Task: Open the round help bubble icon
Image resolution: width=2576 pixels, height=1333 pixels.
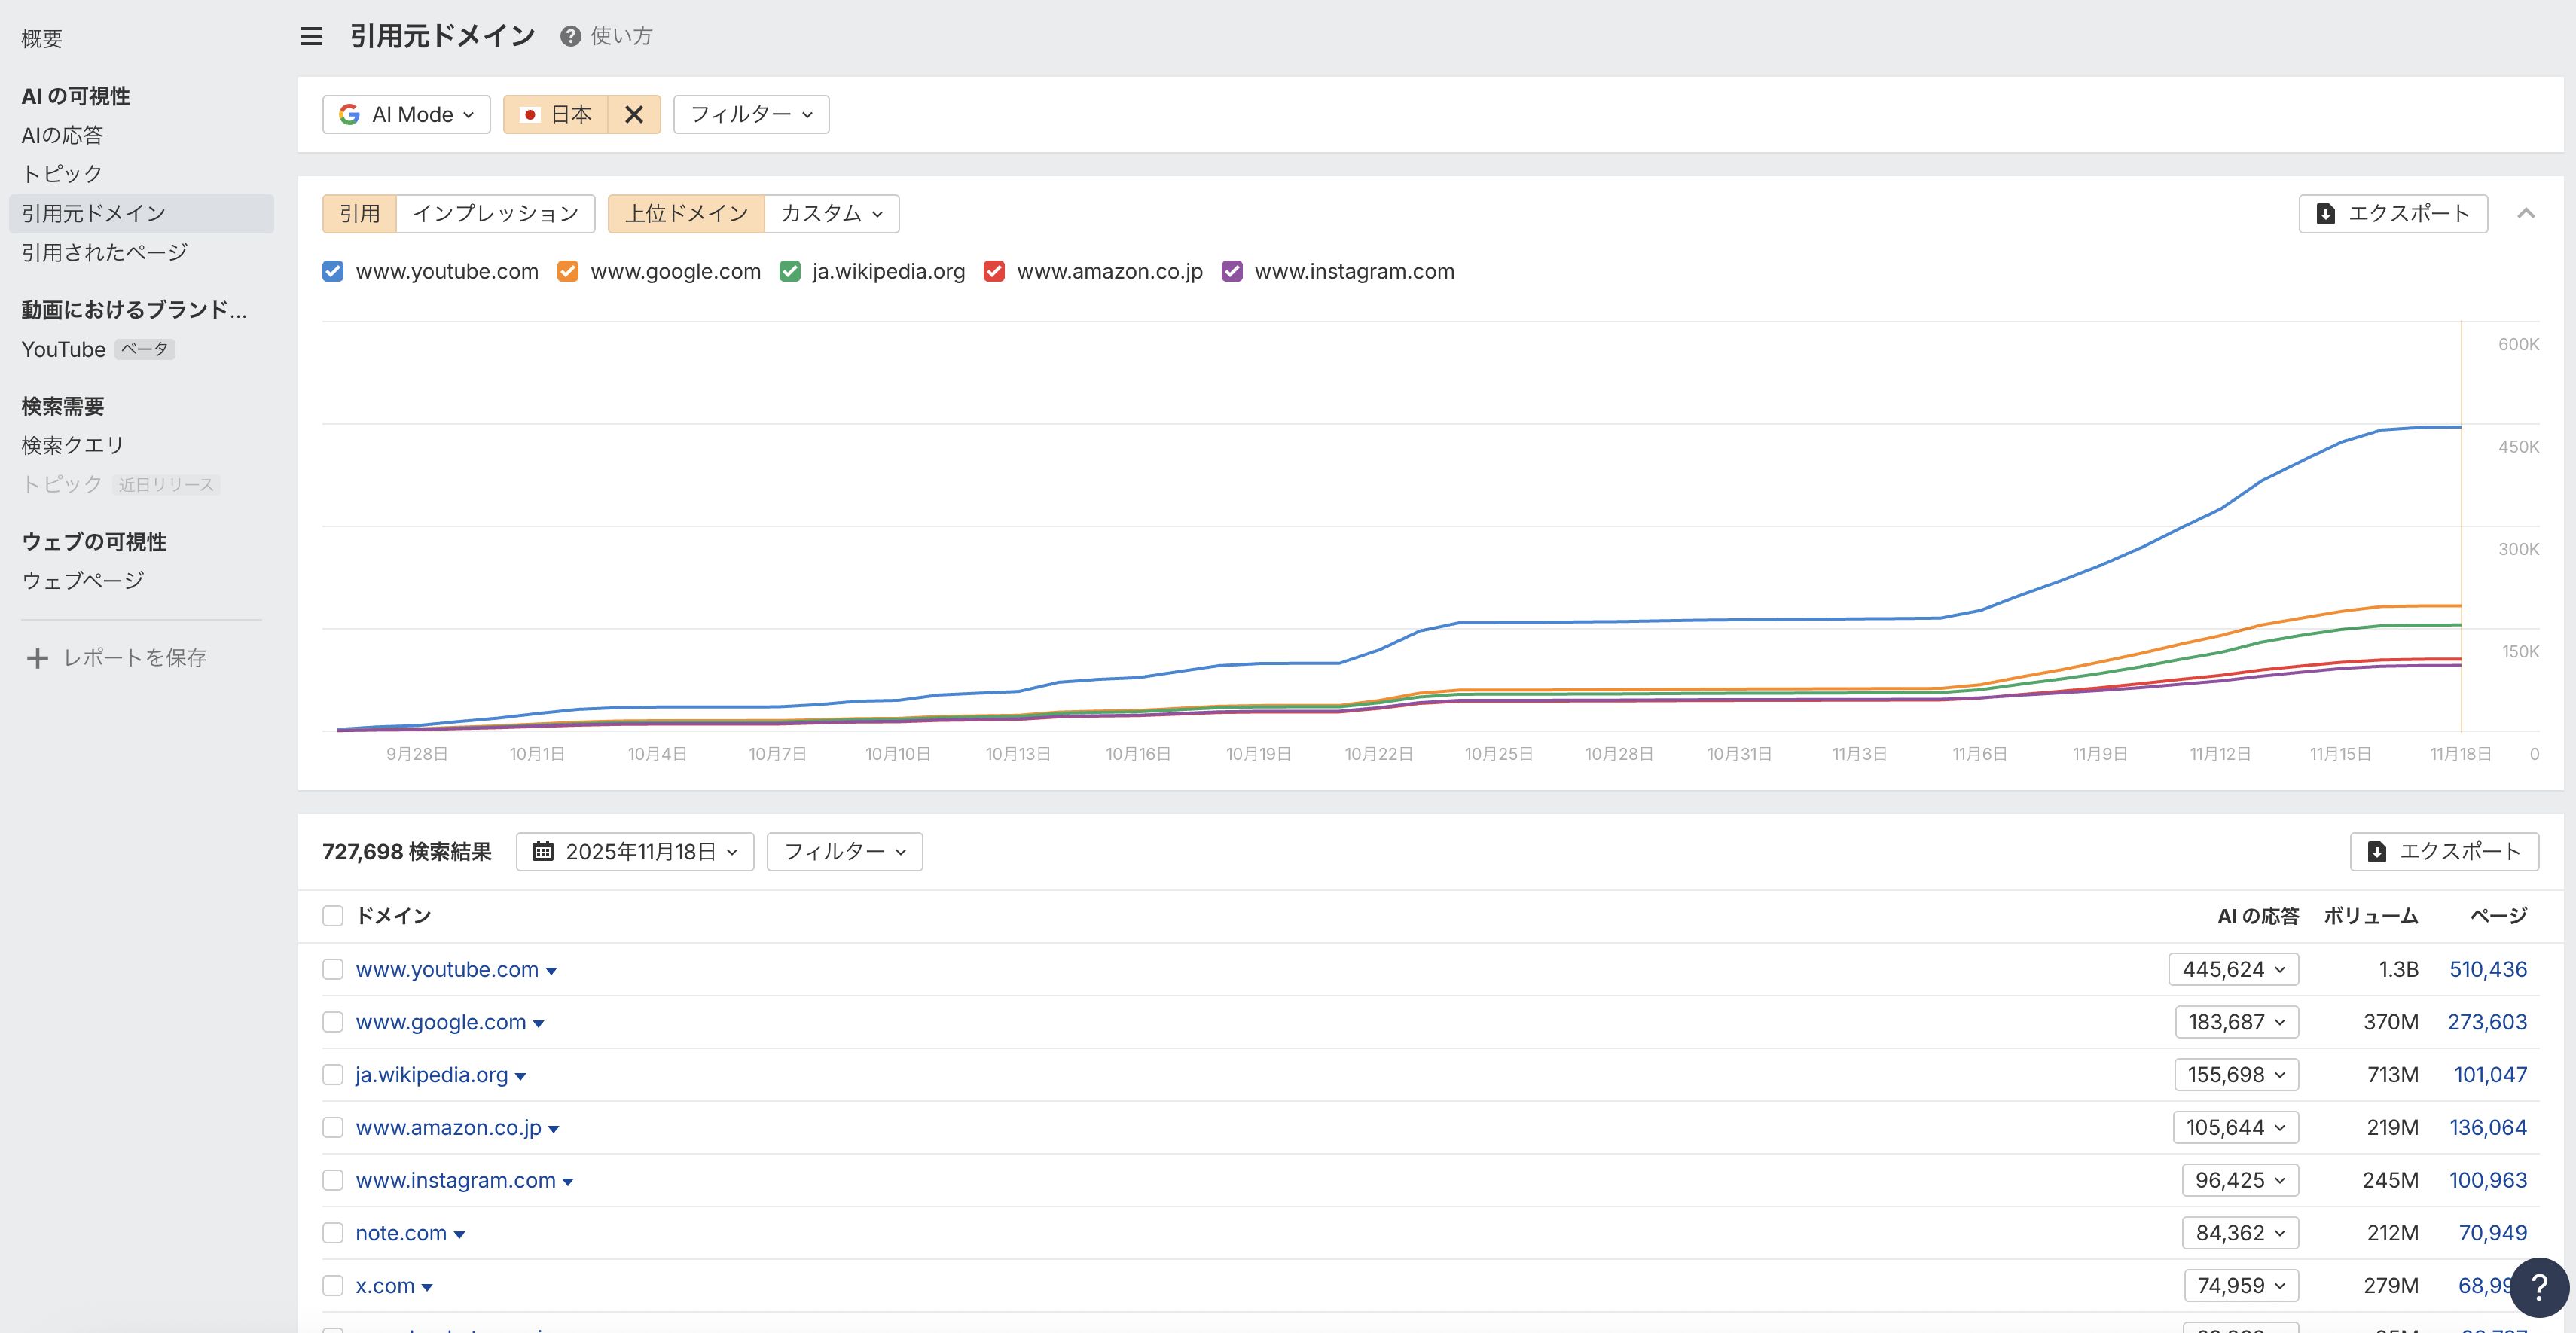Action: pos(2539,1288)
